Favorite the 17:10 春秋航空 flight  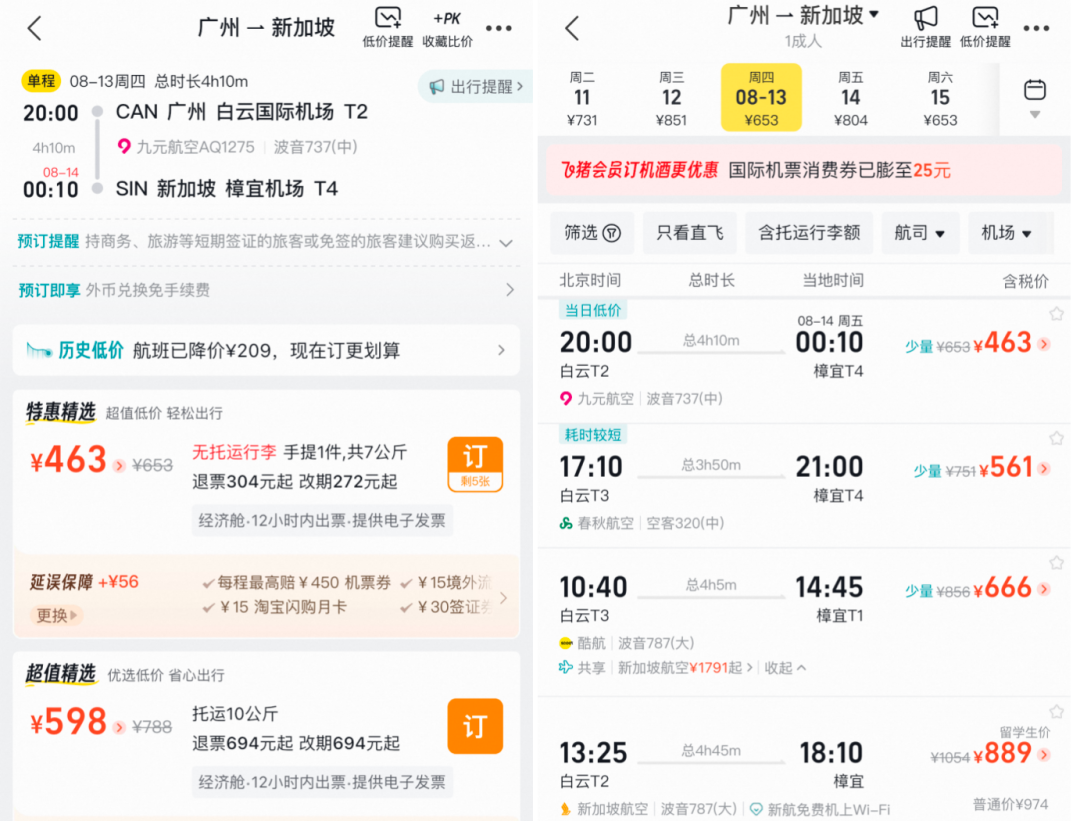(1056, 438)
